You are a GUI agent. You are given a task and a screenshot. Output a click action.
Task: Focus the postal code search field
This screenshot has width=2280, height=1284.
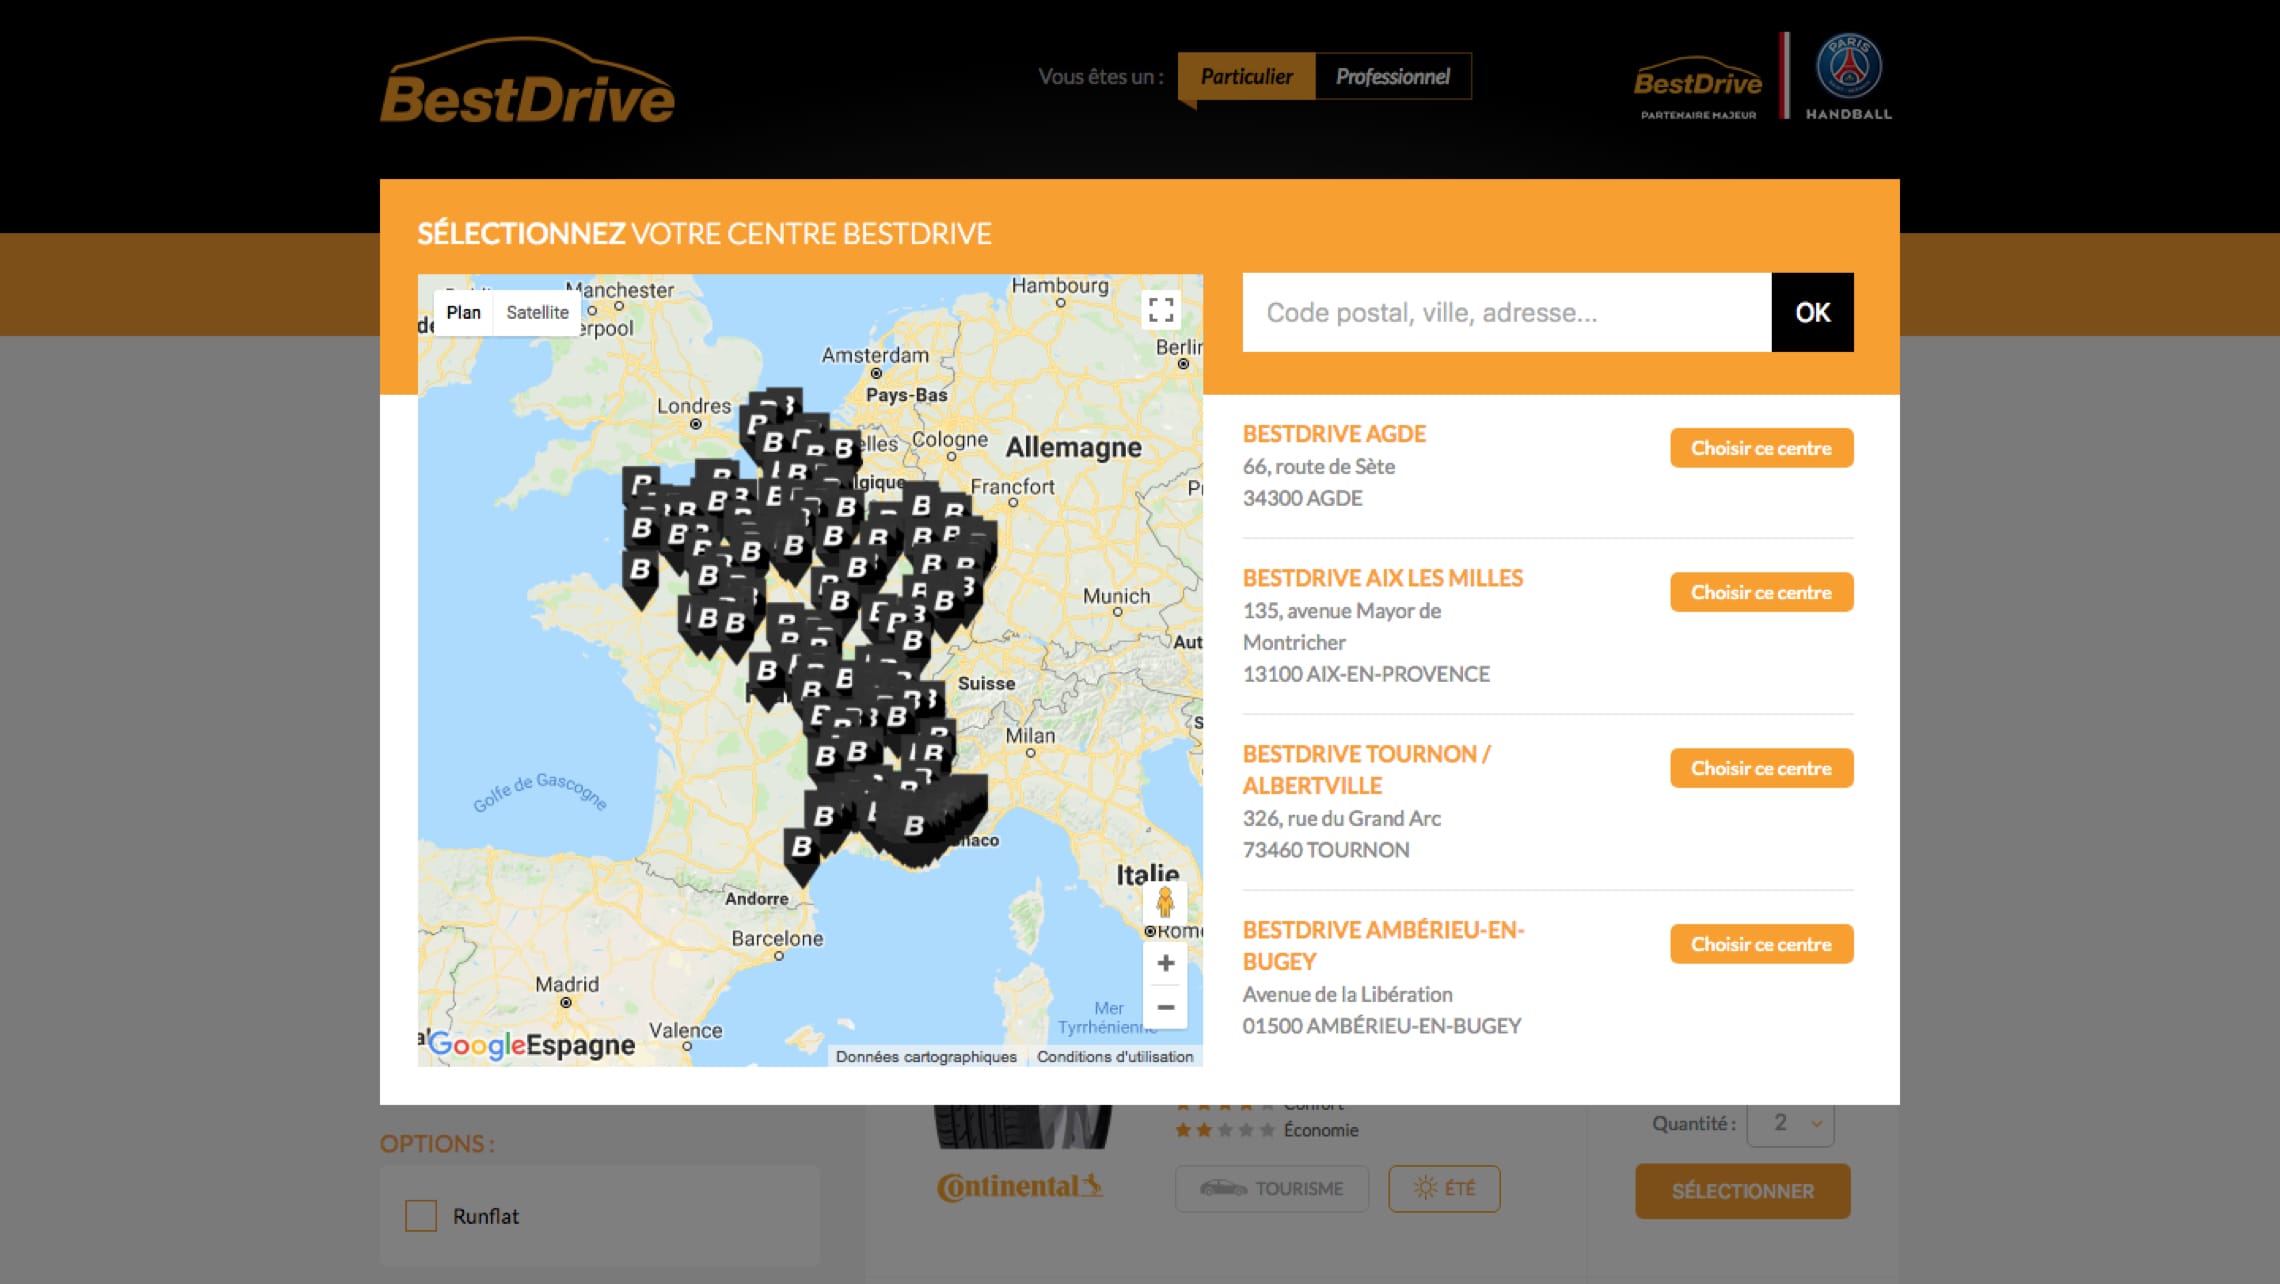pos(1507,312)
